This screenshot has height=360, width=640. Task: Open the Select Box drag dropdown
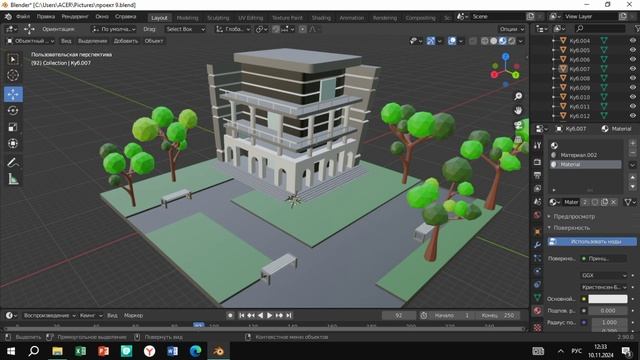pos(185,29)
